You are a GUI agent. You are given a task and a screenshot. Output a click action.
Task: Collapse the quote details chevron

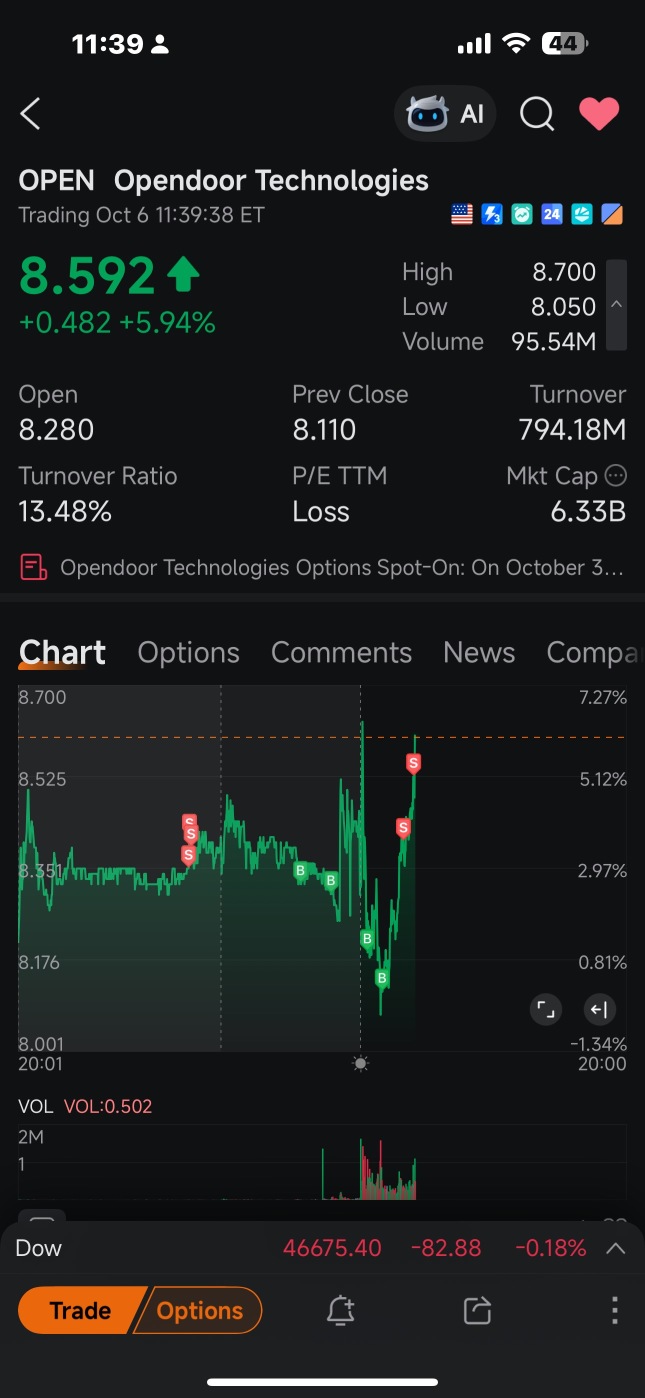(617, 305)
